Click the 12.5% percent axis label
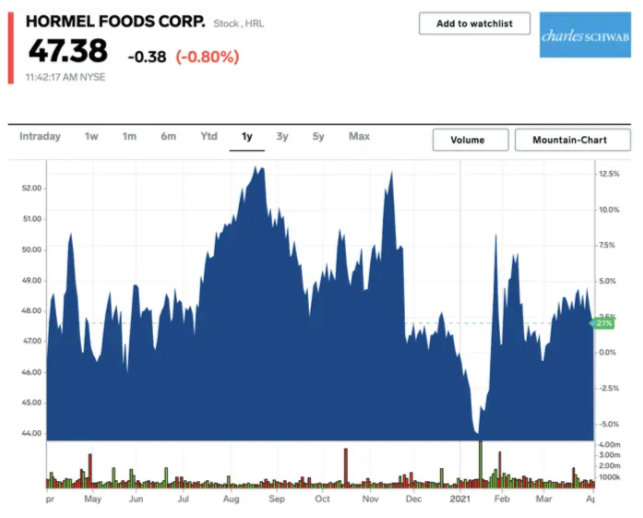Screen dimensions: 643x518 click(x=609, y=174)
